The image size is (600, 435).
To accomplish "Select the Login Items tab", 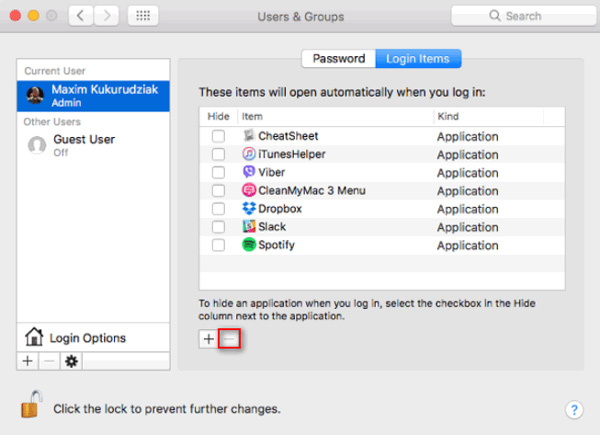I will point(418,59).
